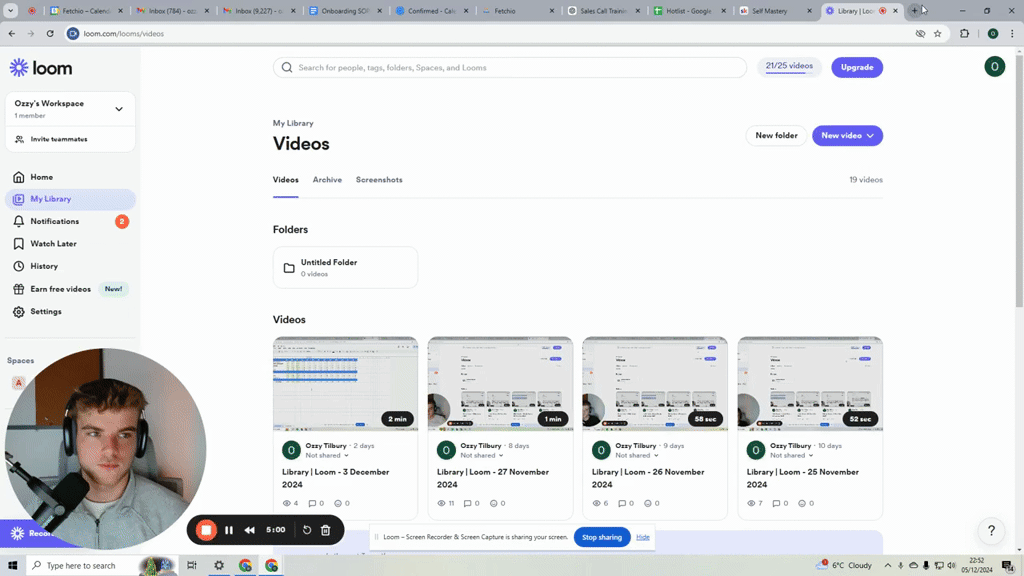Open sharing dropdown for 26 November video
Screen dimensions: 1024x576
point(637,456)
